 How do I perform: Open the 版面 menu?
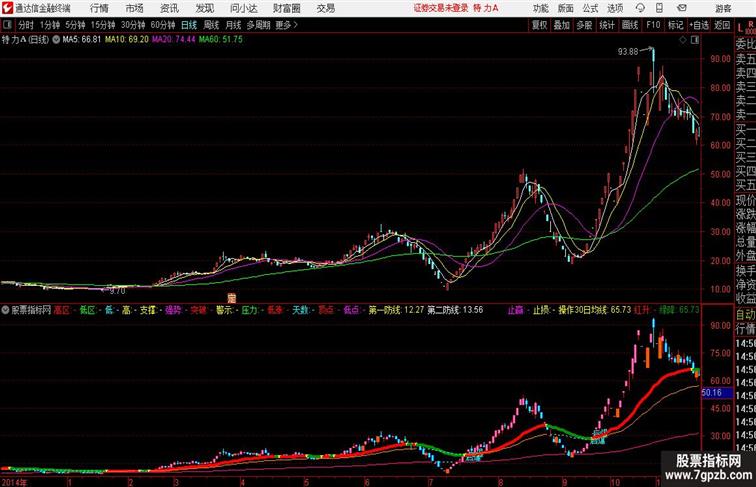[566, 8]
